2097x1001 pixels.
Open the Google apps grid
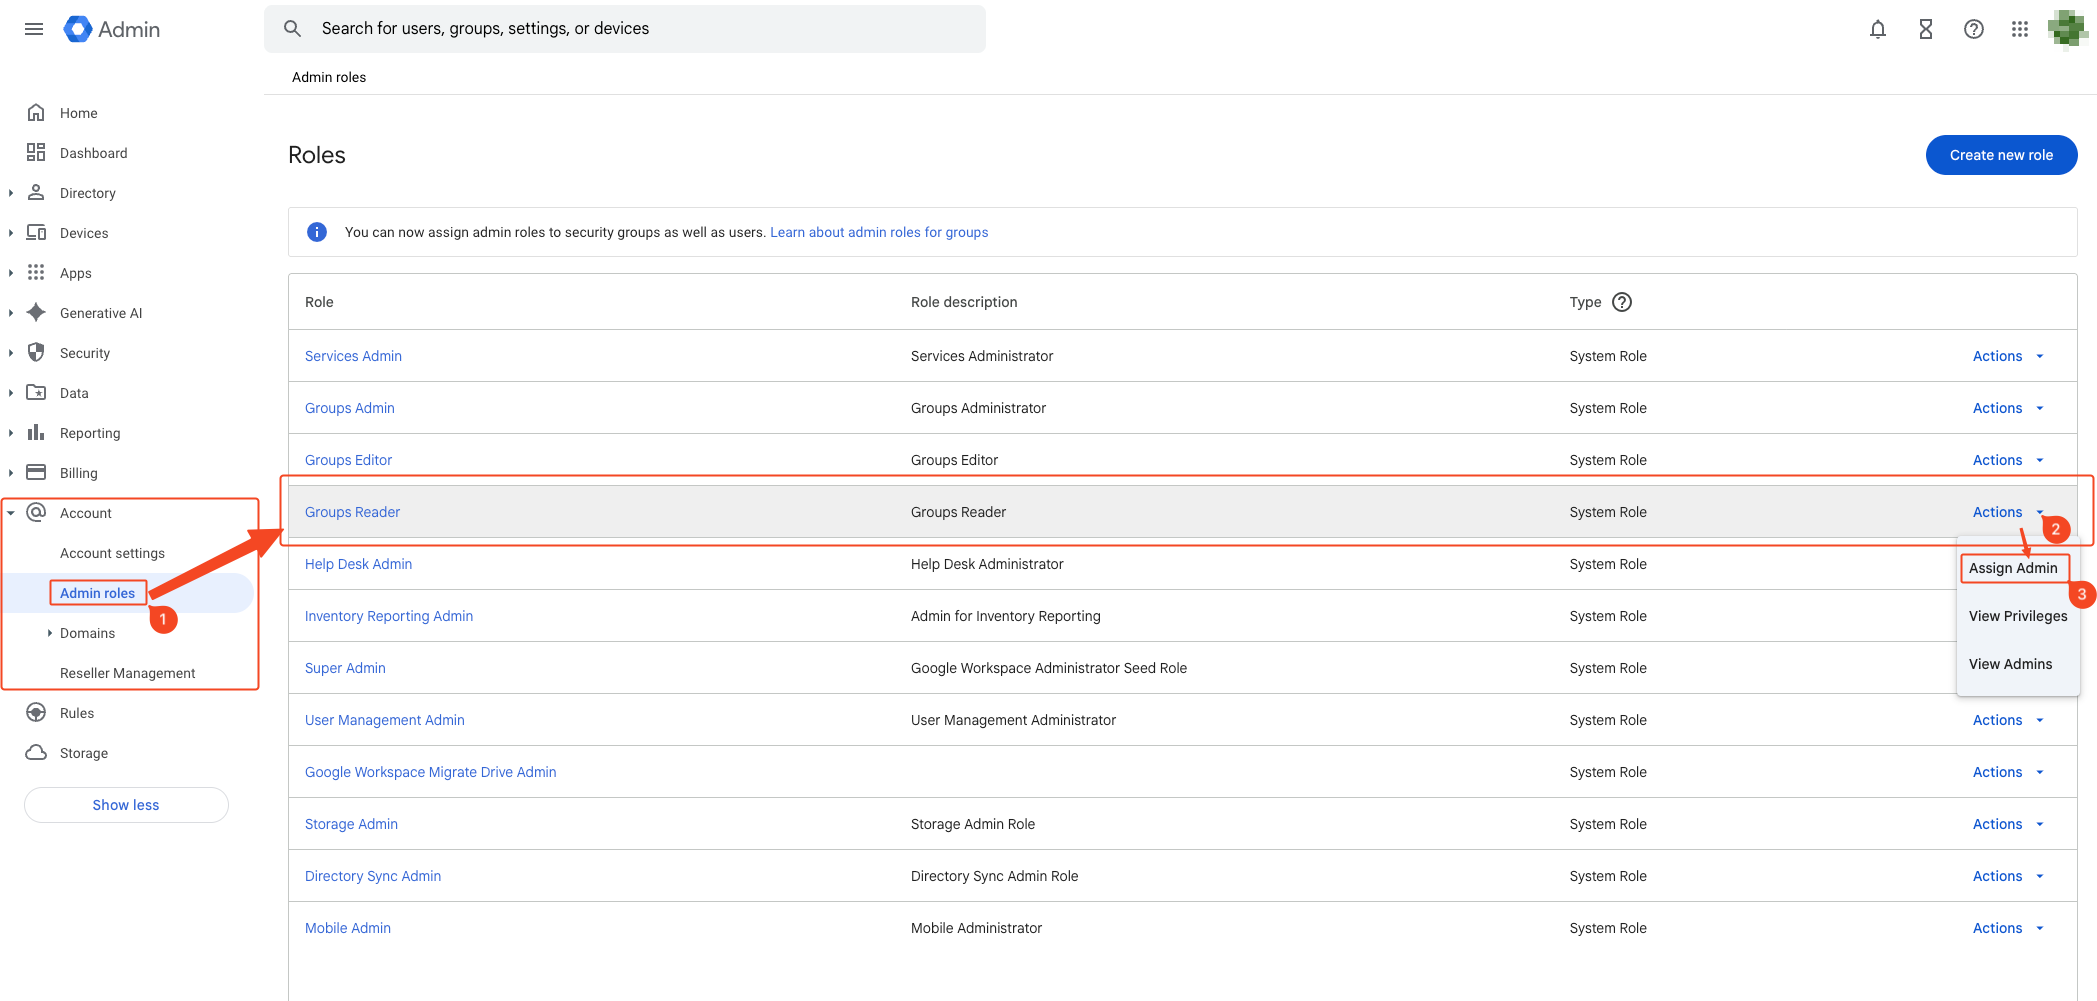[2019, 29]
